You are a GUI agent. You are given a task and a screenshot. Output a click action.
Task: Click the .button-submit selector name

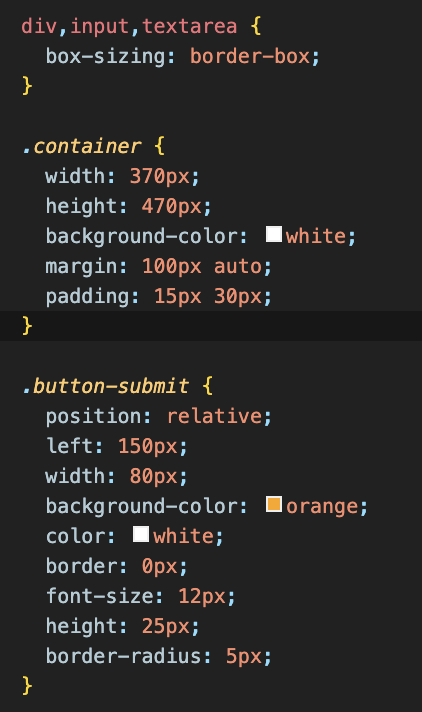pos(105,386)
